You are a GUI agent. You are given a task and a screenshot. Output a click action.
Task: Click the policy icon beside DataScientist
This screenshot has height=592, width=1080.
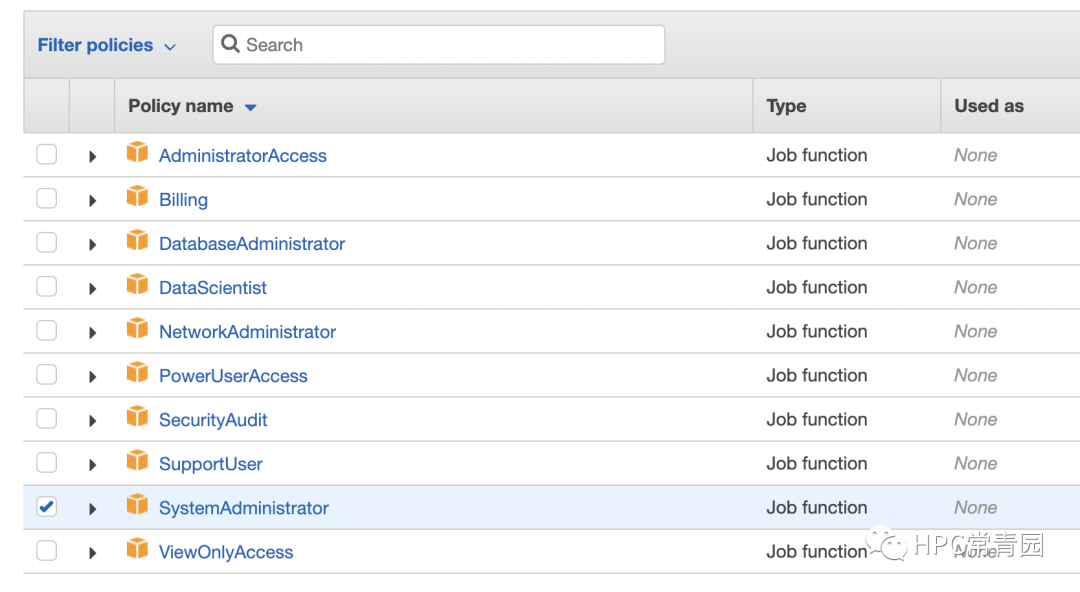pyautogui.click(x=137, y=284)
